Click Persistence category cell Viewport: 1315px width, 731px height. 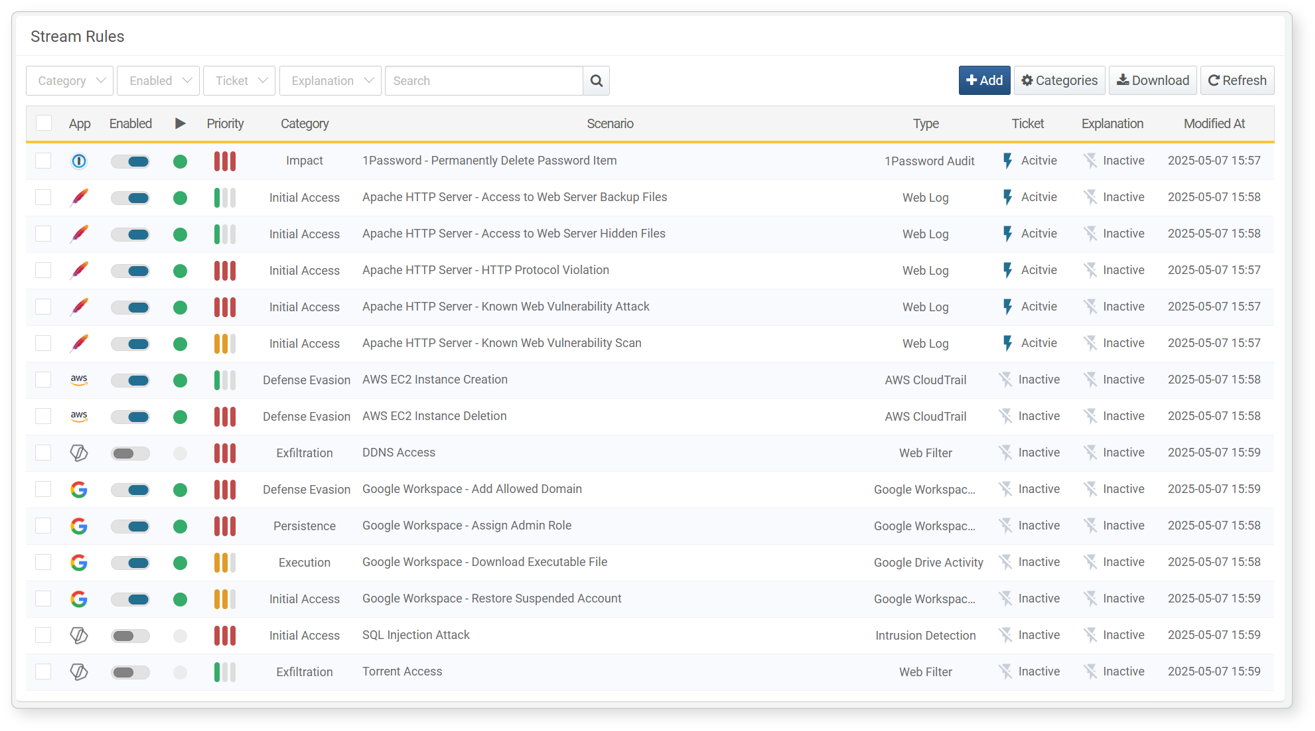[304, 526]
